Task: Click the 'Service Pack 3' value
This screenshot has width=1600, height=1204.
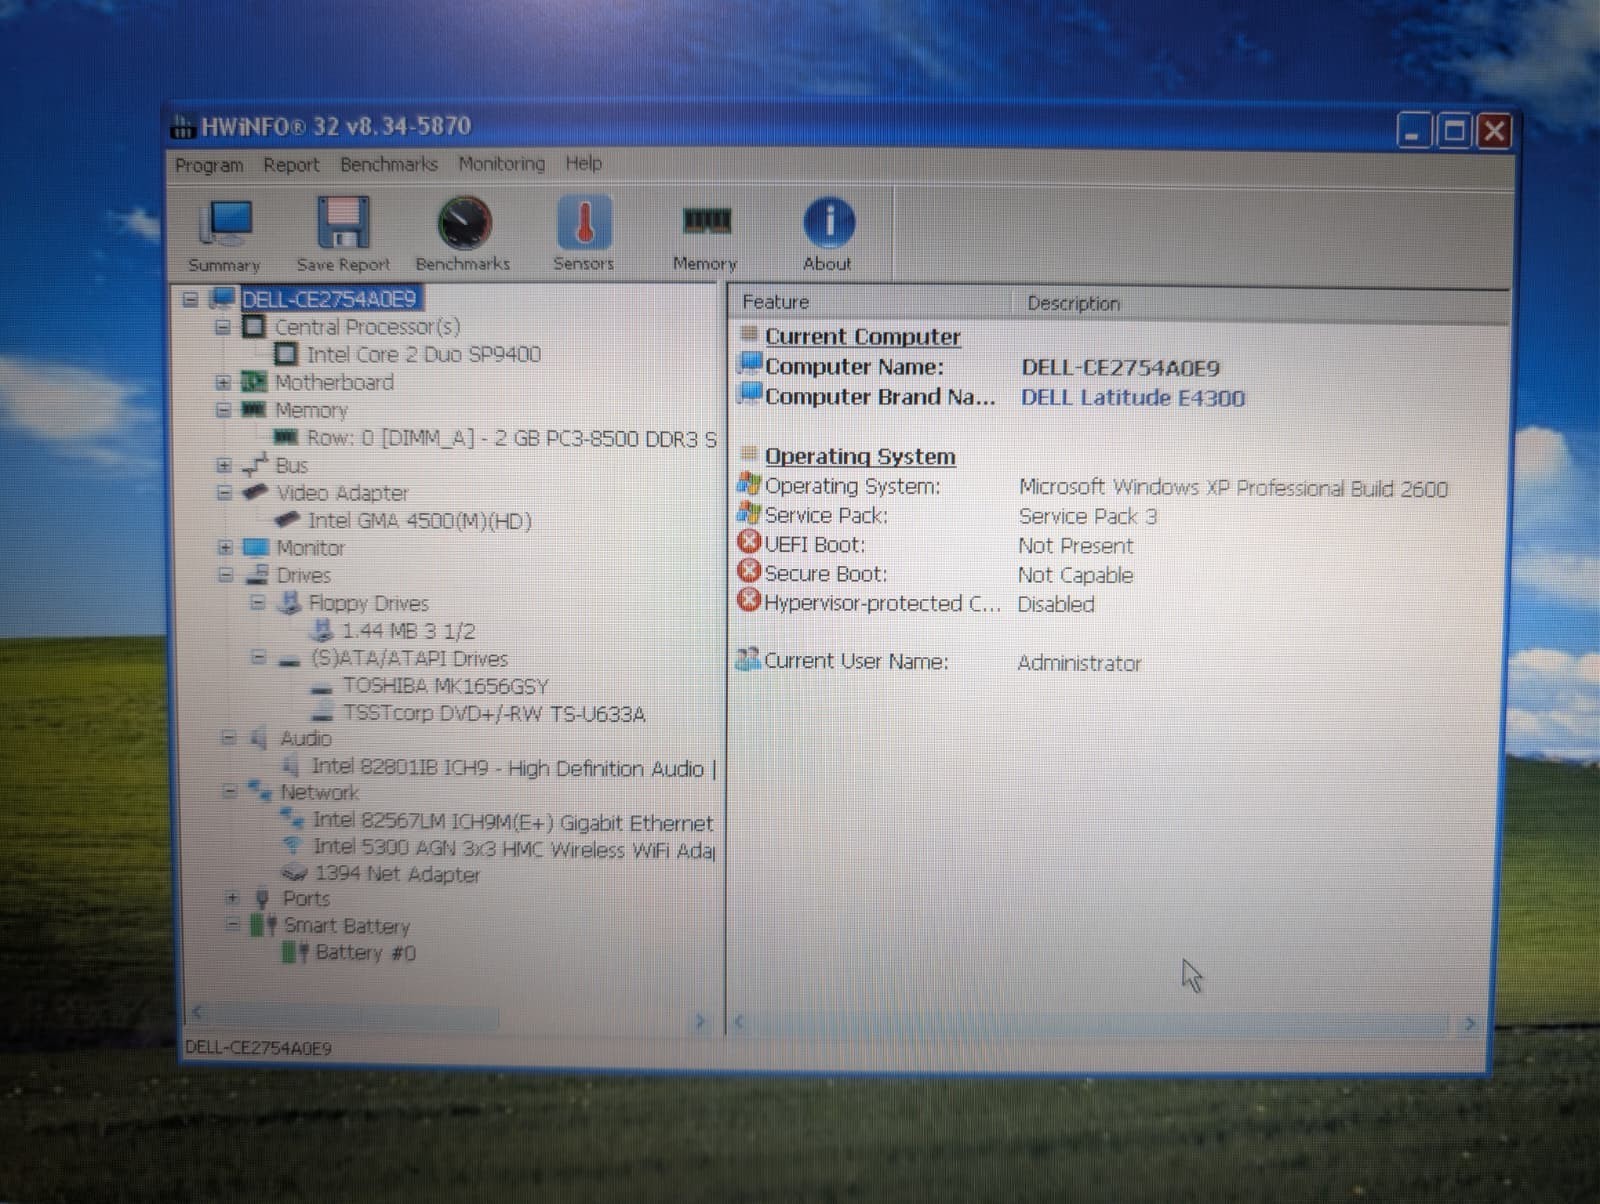Action: (1088, 516)
